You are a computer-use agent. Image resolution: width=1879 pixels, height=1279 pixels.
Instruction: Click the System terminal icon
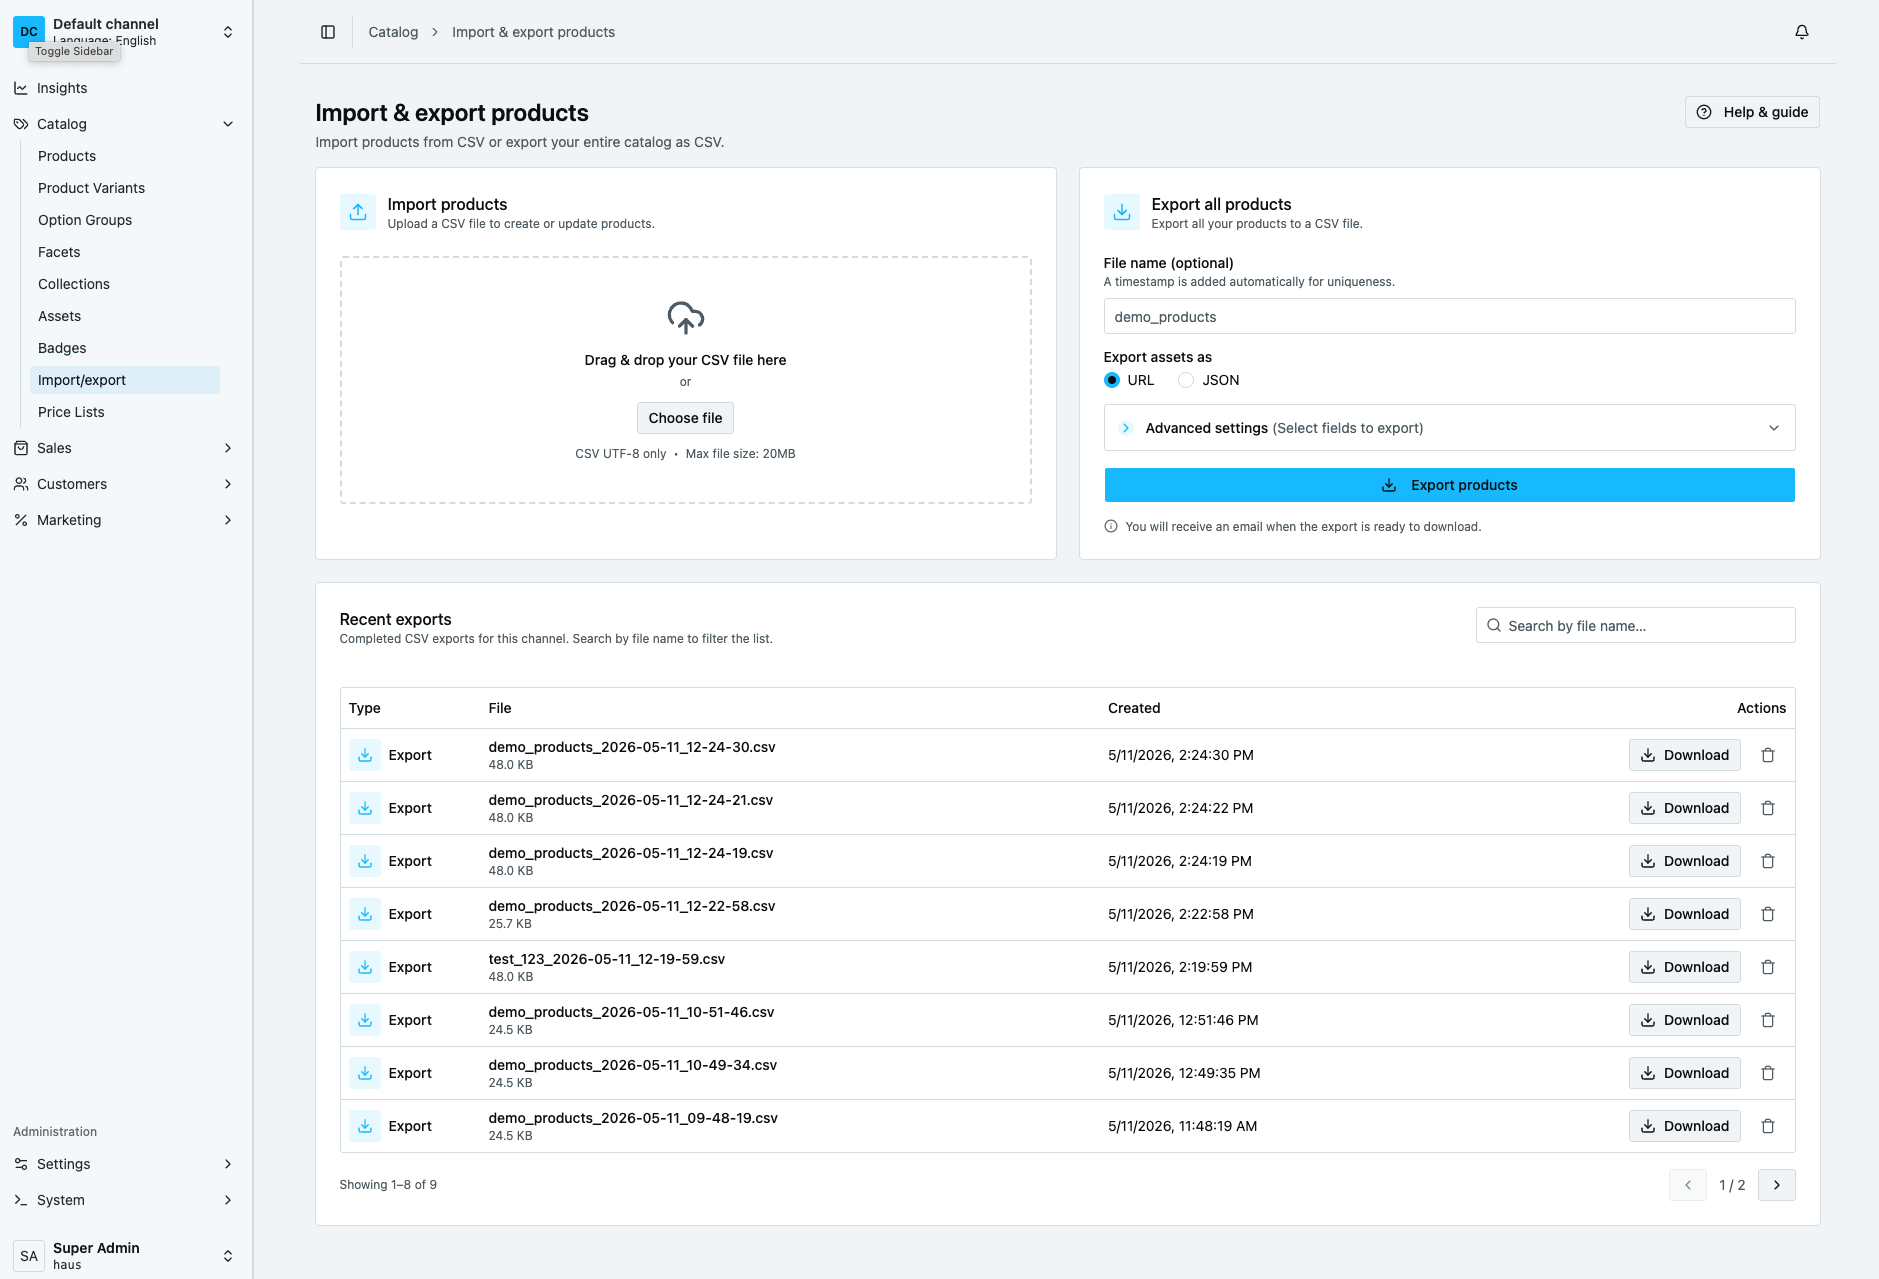pyautogui.click(x=21, y=1200)
